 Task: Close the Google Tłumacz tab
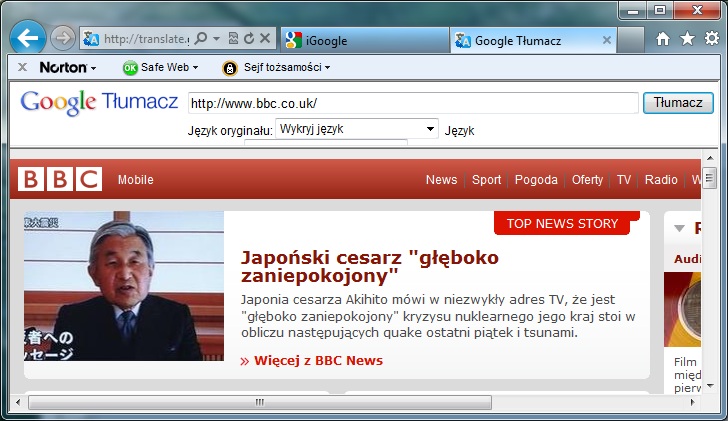pos(606,40)
